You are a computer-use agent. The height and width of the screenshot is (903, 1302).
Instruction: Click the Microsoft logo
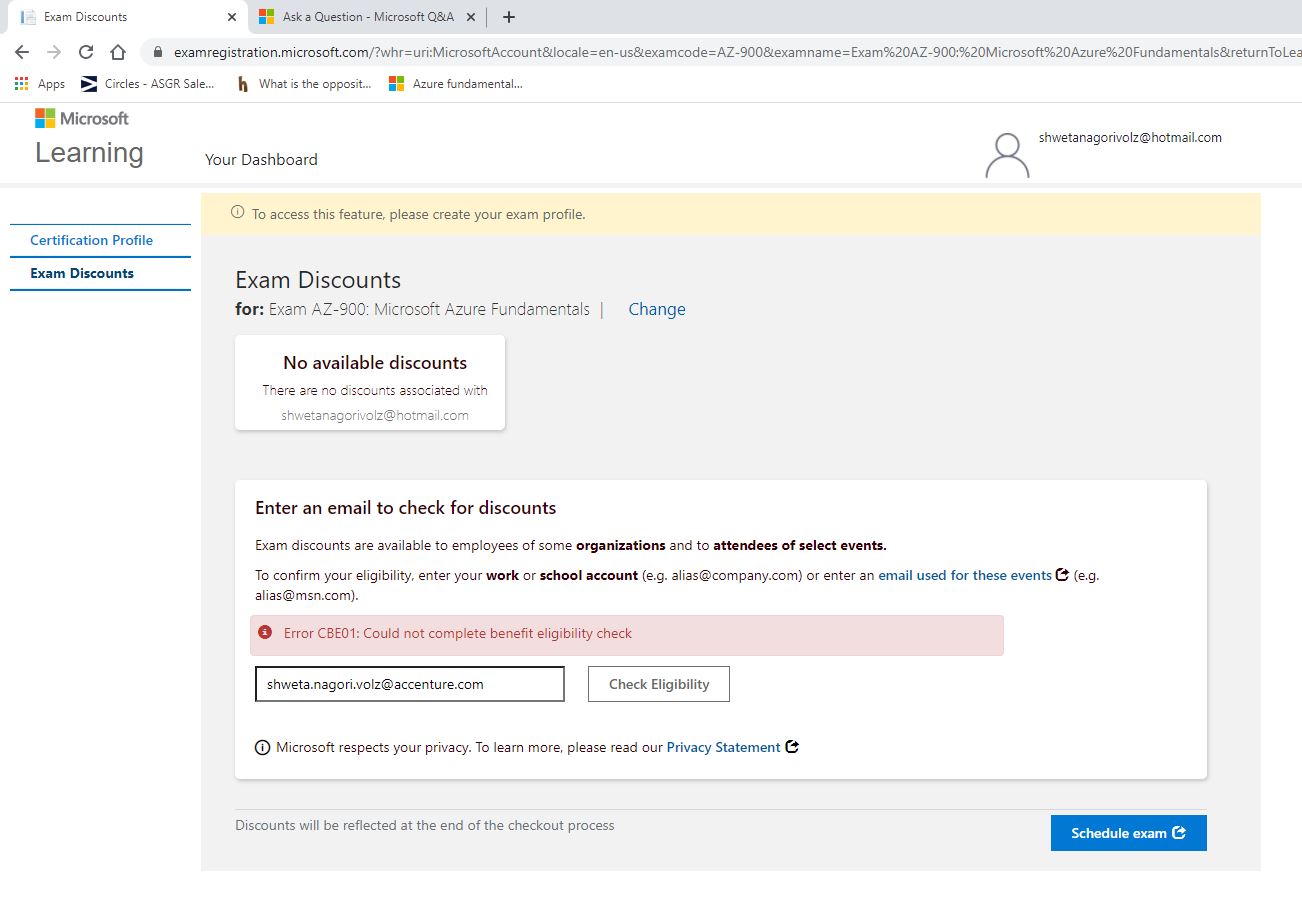(x=82, y=118)
